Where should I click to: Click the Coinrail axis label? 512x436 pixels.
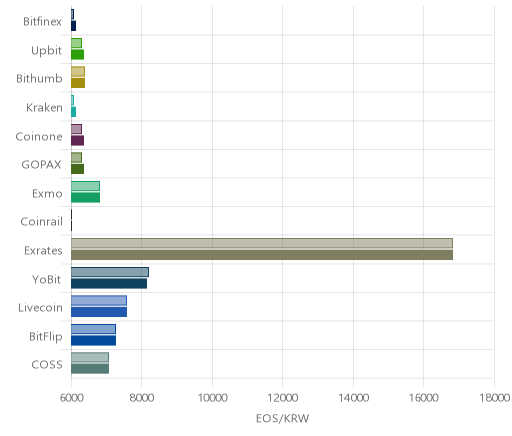(42, 222)
